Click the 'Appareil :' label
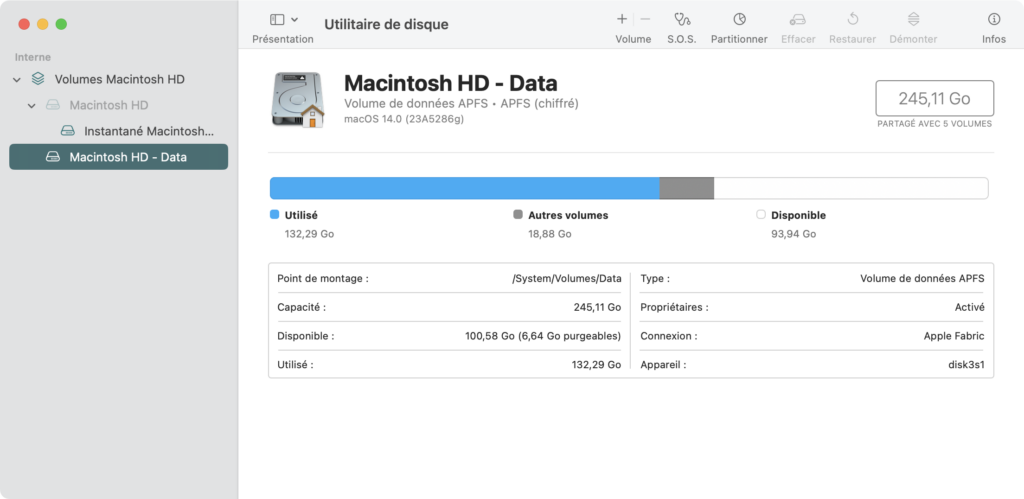Viewport: 1024px width, 499px height. pyautogui.click(x=664, y=364)
